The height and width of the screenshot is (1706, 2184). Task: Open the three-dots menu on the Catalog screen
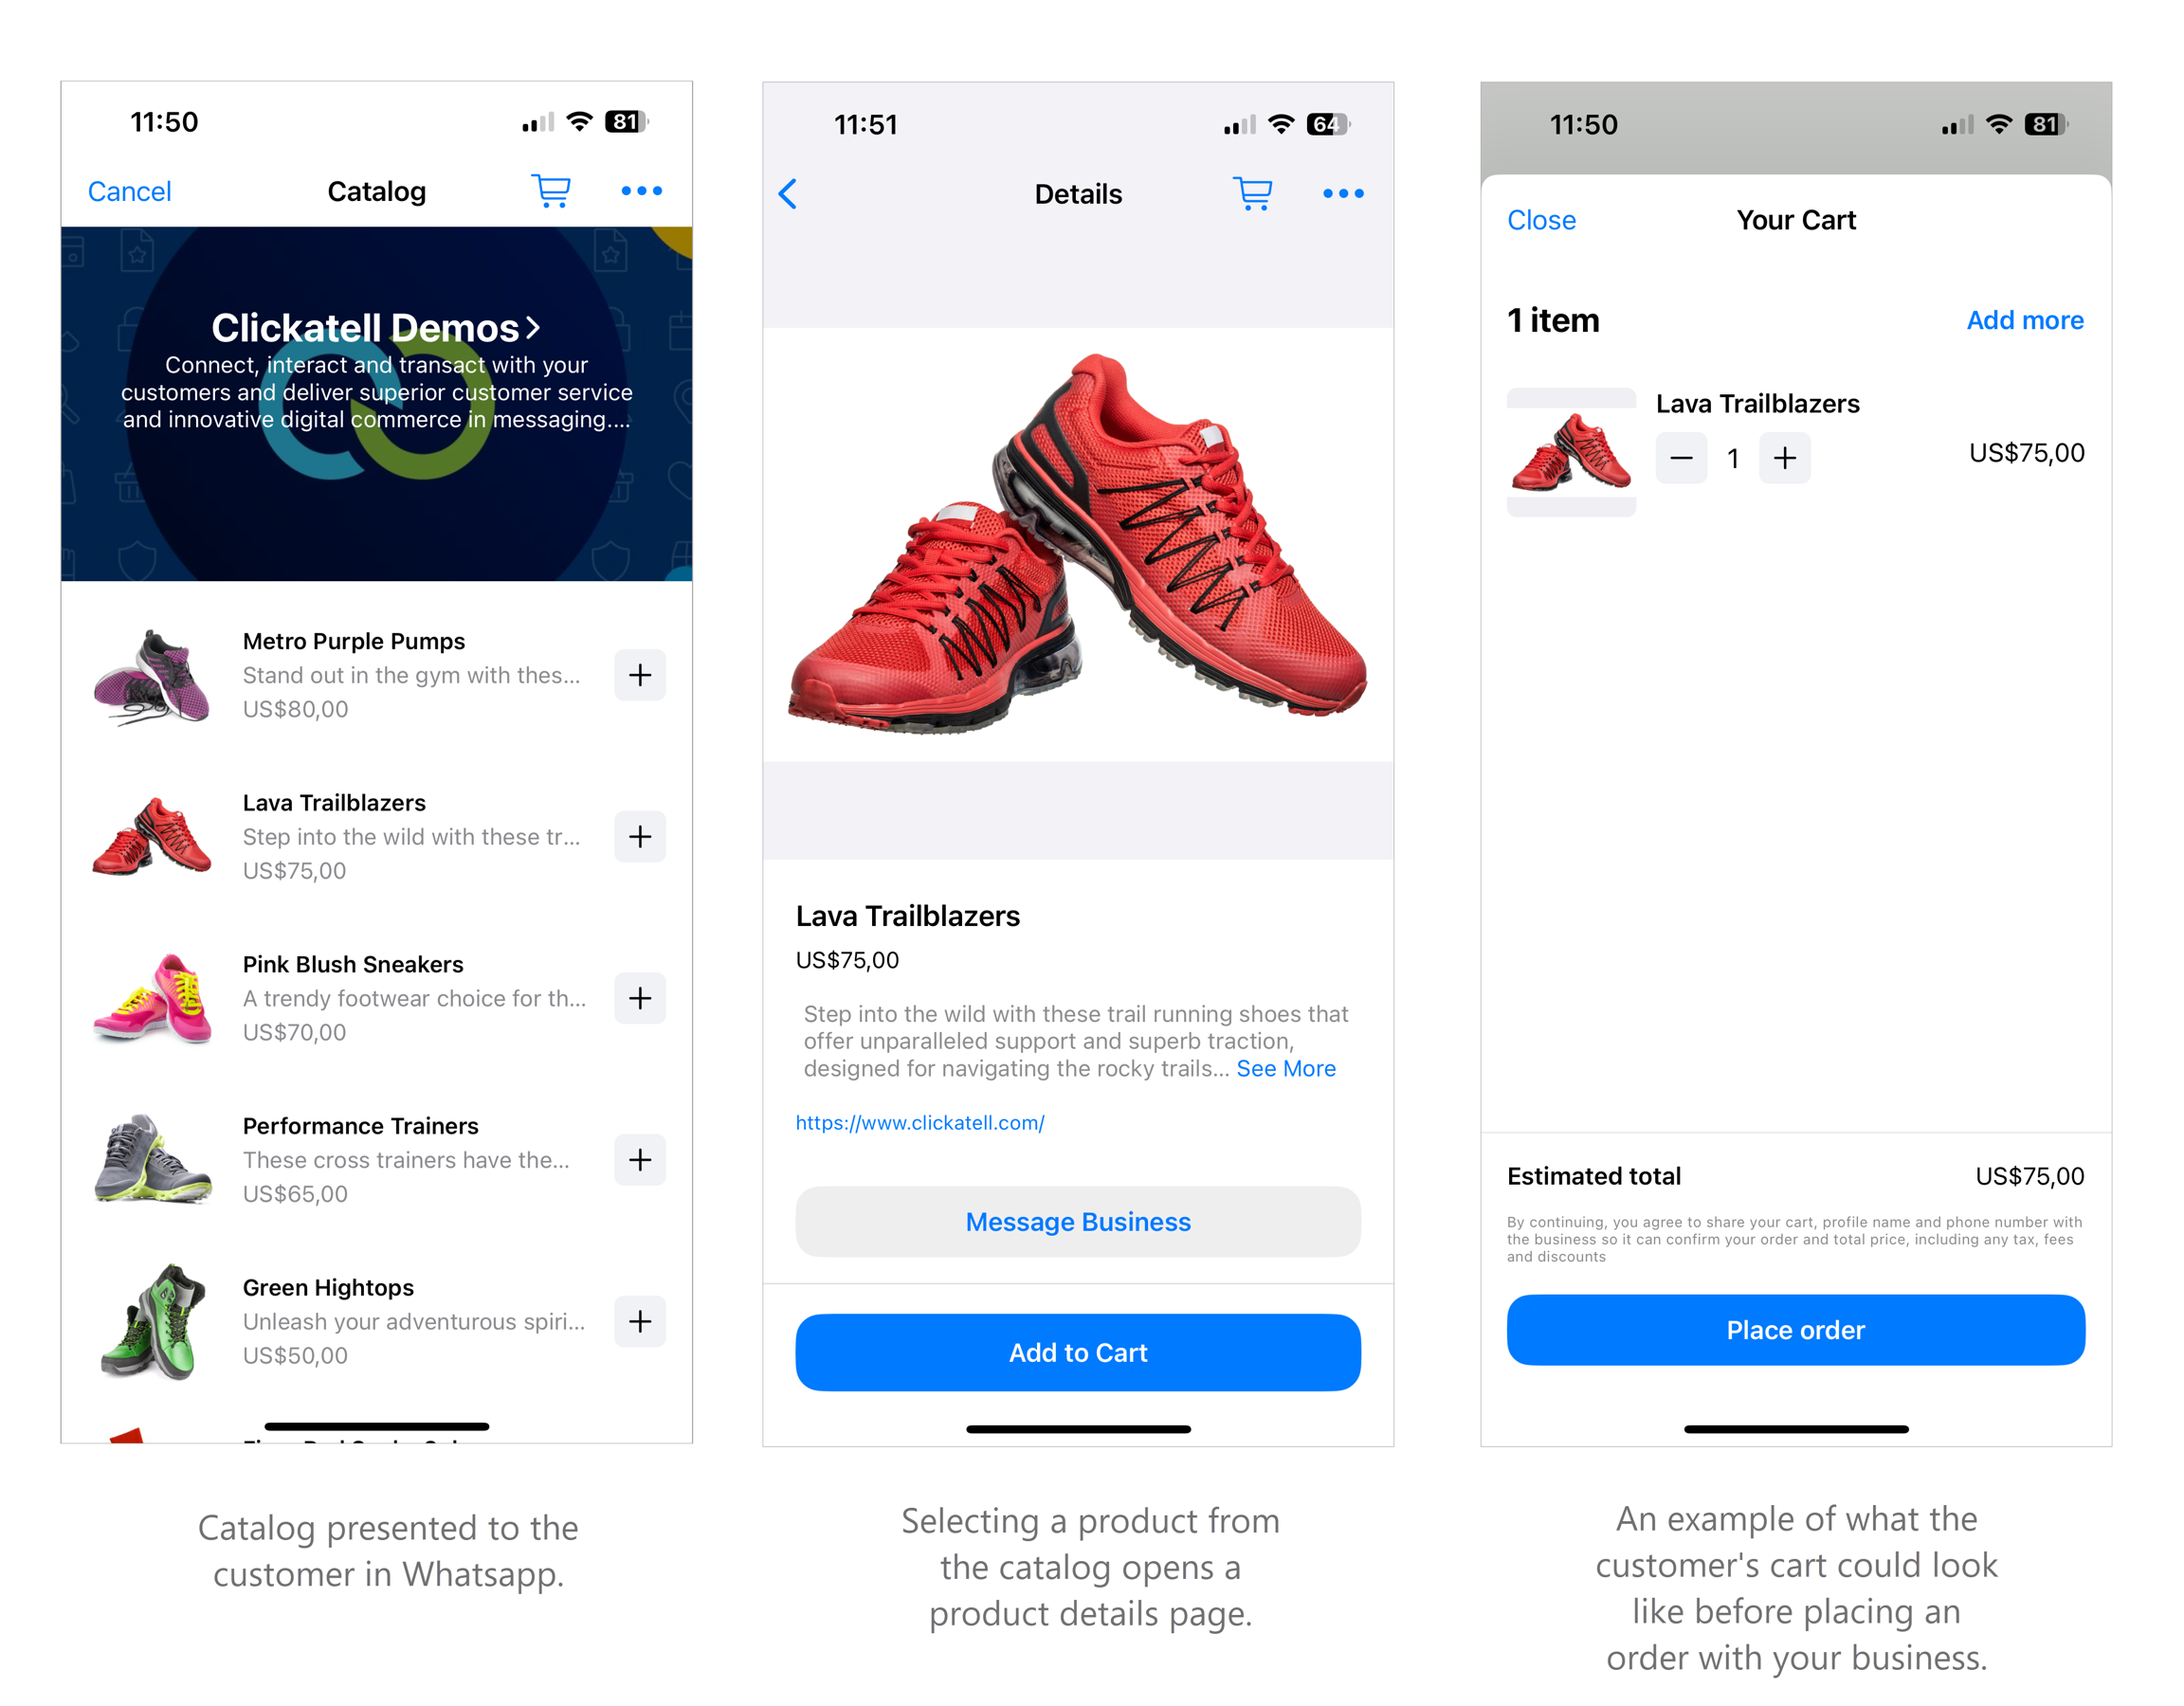(641, 191)
